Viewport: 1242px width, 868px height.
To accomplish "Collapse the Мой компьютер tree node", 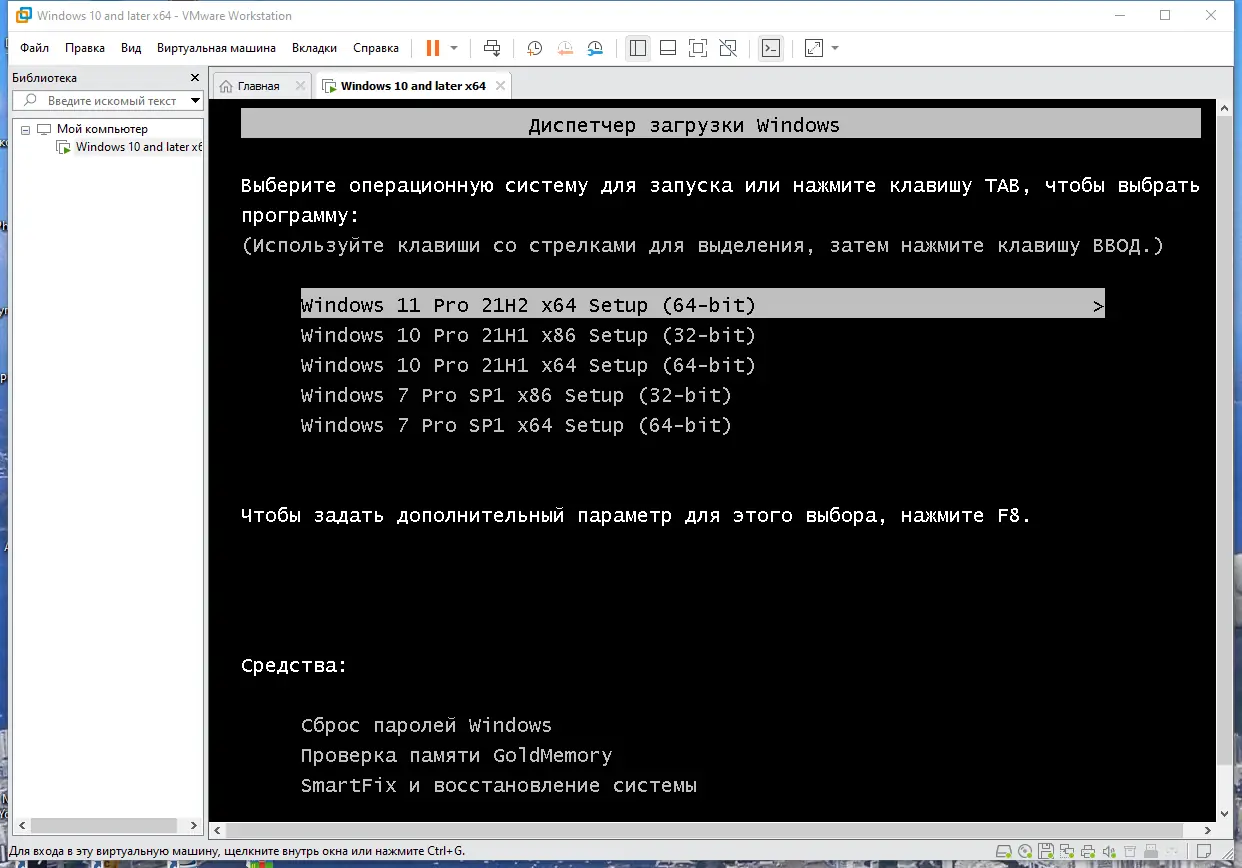I will 26,130.
